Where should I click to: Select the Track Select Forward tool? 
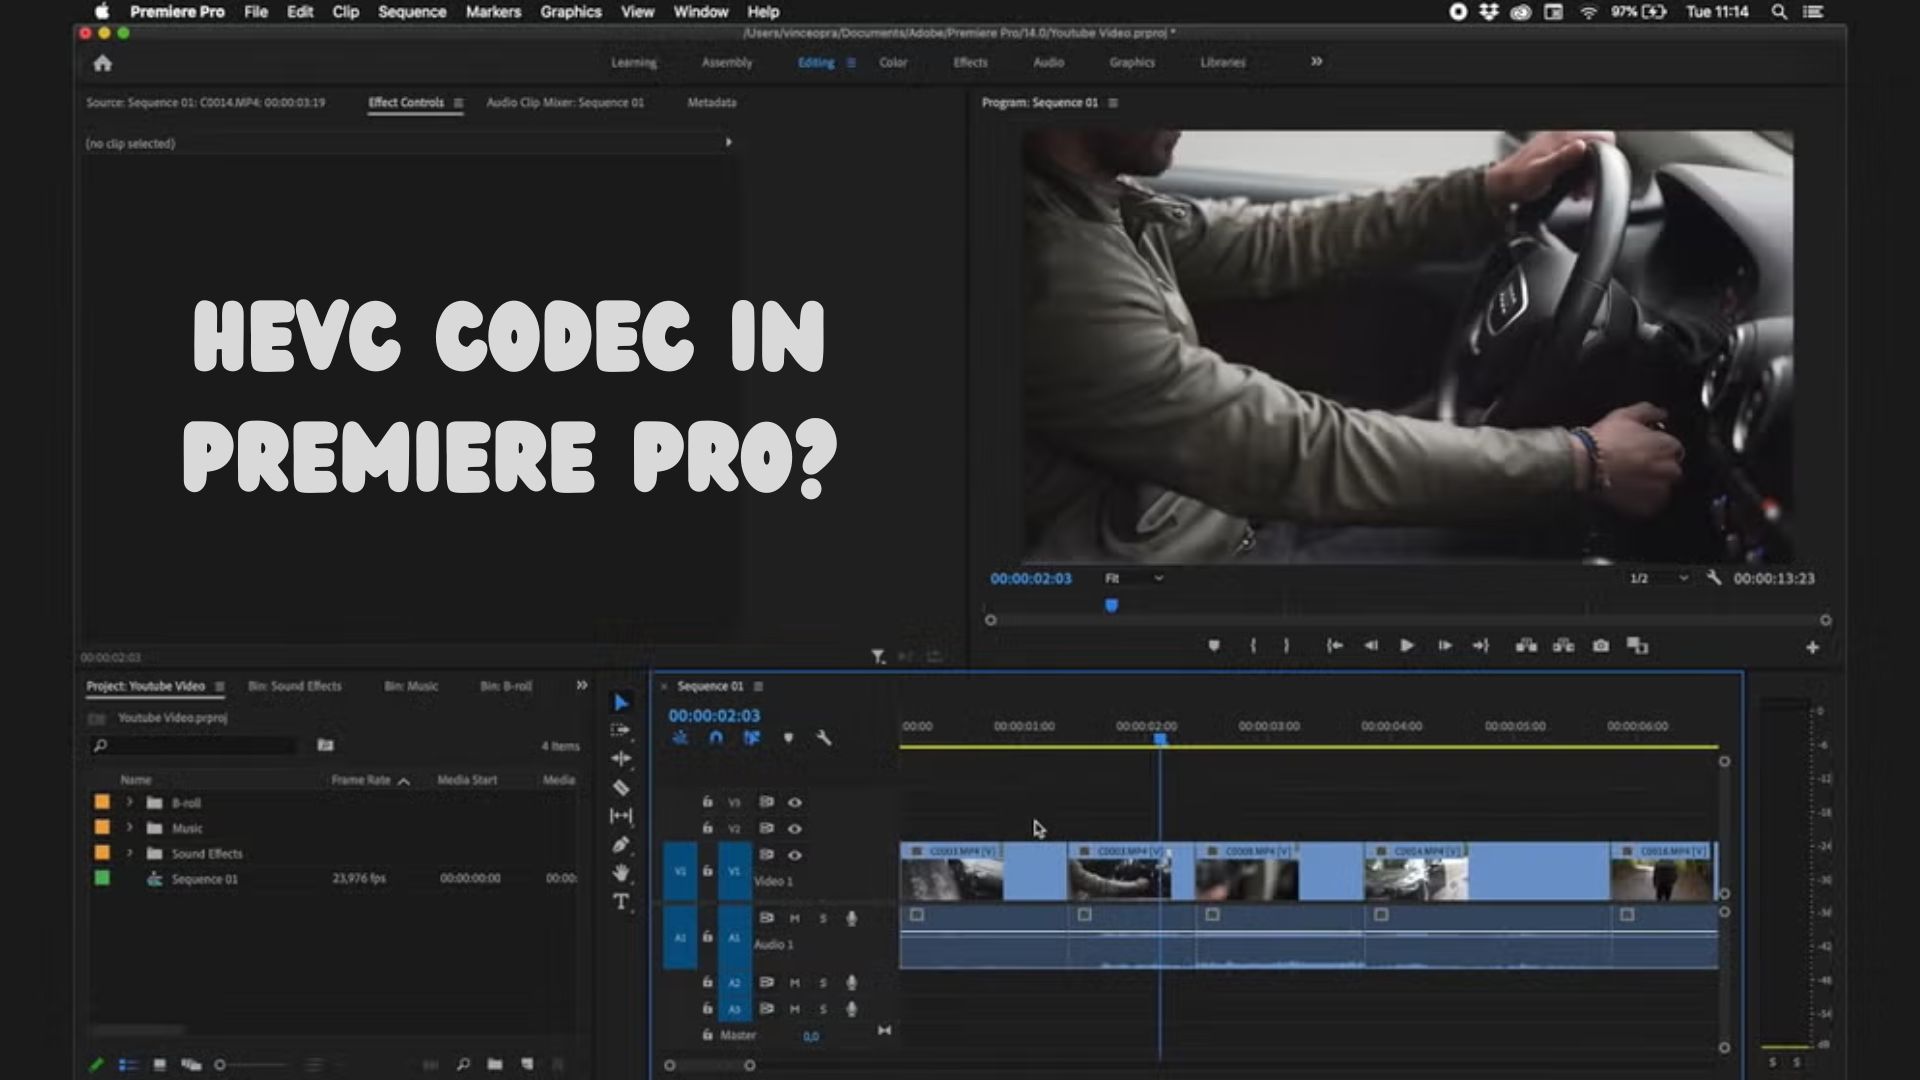tap(620, 730)
